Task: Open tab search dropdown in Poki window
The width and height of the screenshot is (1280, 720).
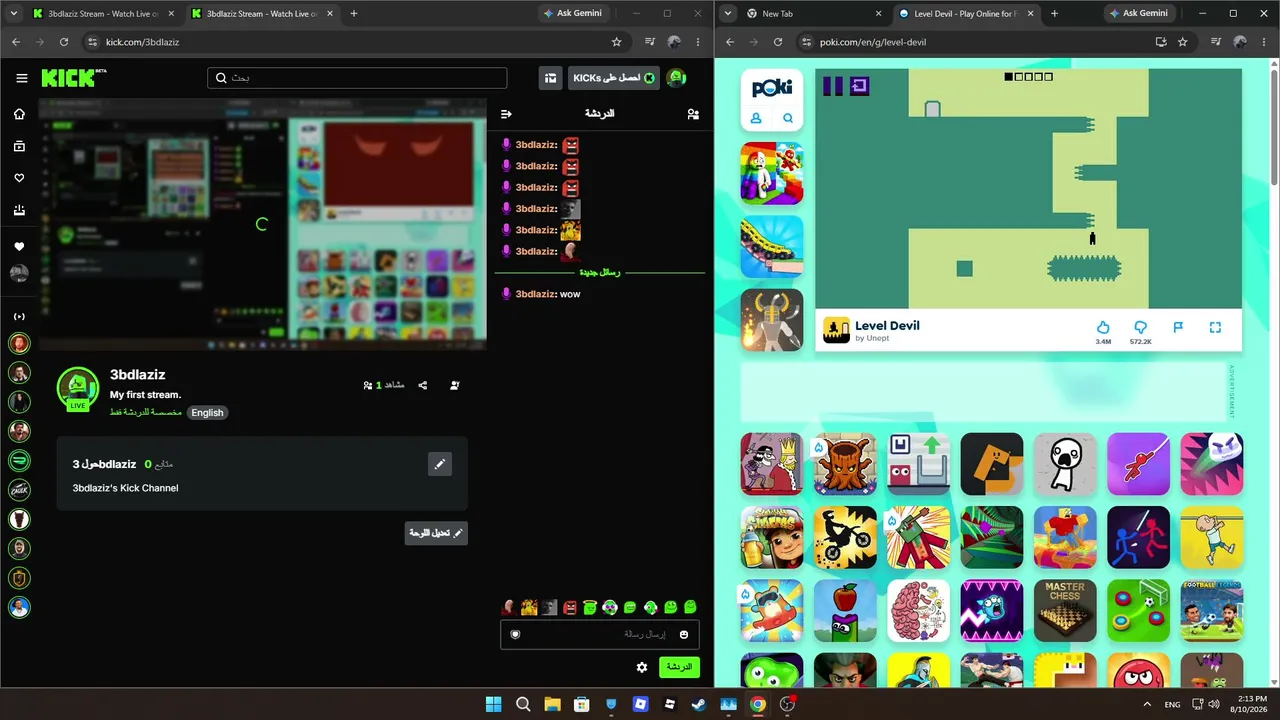Action: [727, 13]
